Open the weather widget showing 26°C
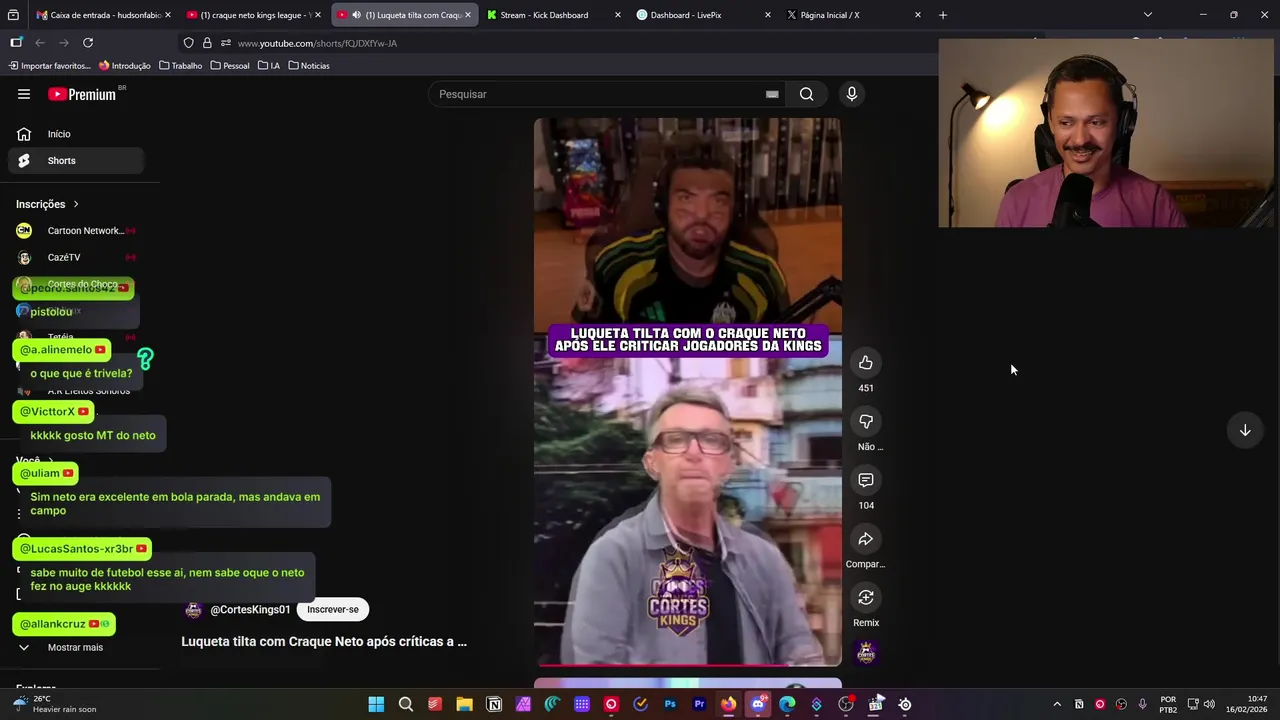1280x720 pixels. (55, 704)
